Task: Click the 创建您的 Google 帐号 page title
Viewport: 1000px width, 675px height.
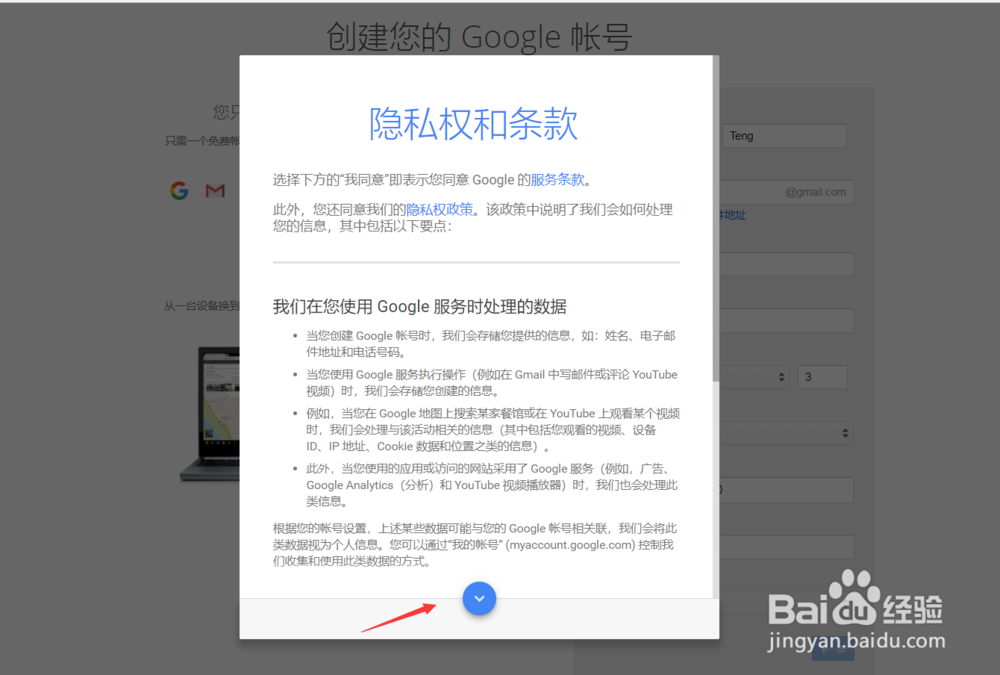Action: pyautogui.click(x=479, y=36)
